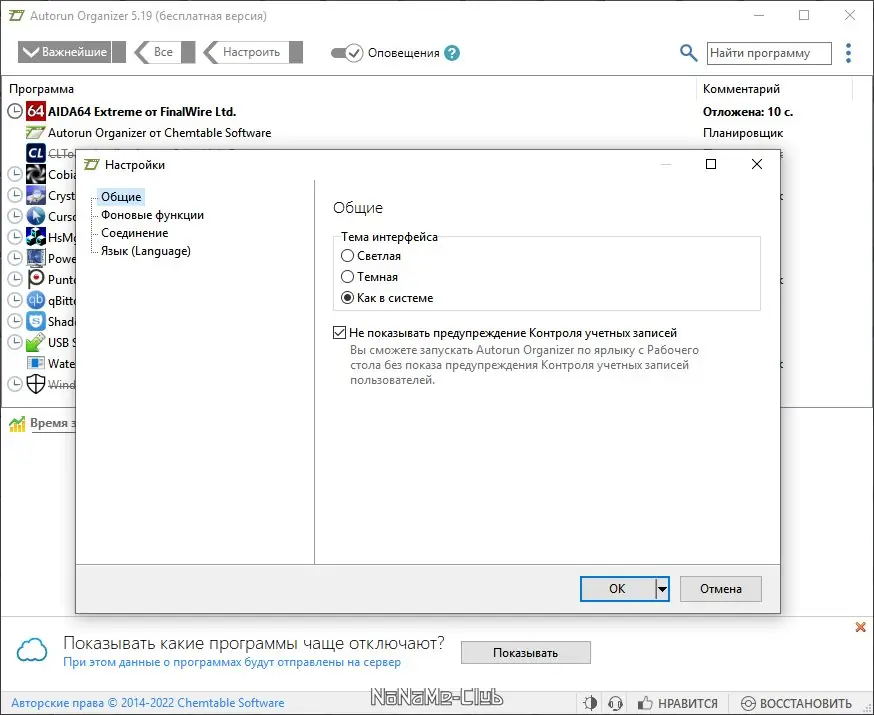Click the delayed-start clock icon next to AIDA64

[15, 111]
